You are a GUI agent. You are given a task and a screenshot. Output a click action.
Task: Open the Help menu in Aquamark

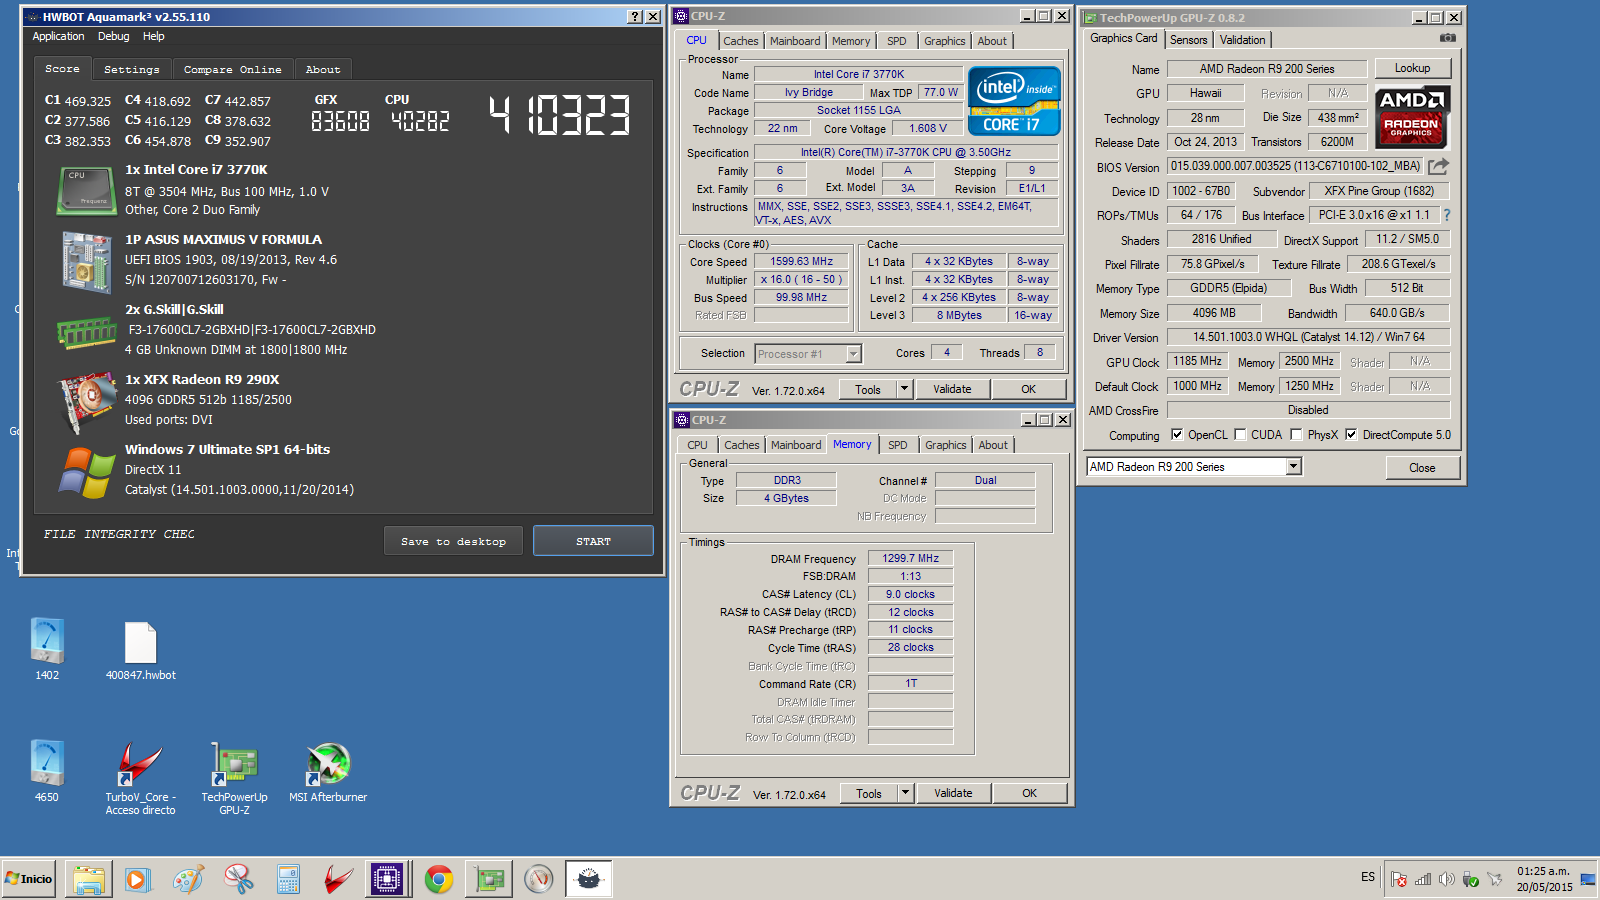[x=154, y=36]
